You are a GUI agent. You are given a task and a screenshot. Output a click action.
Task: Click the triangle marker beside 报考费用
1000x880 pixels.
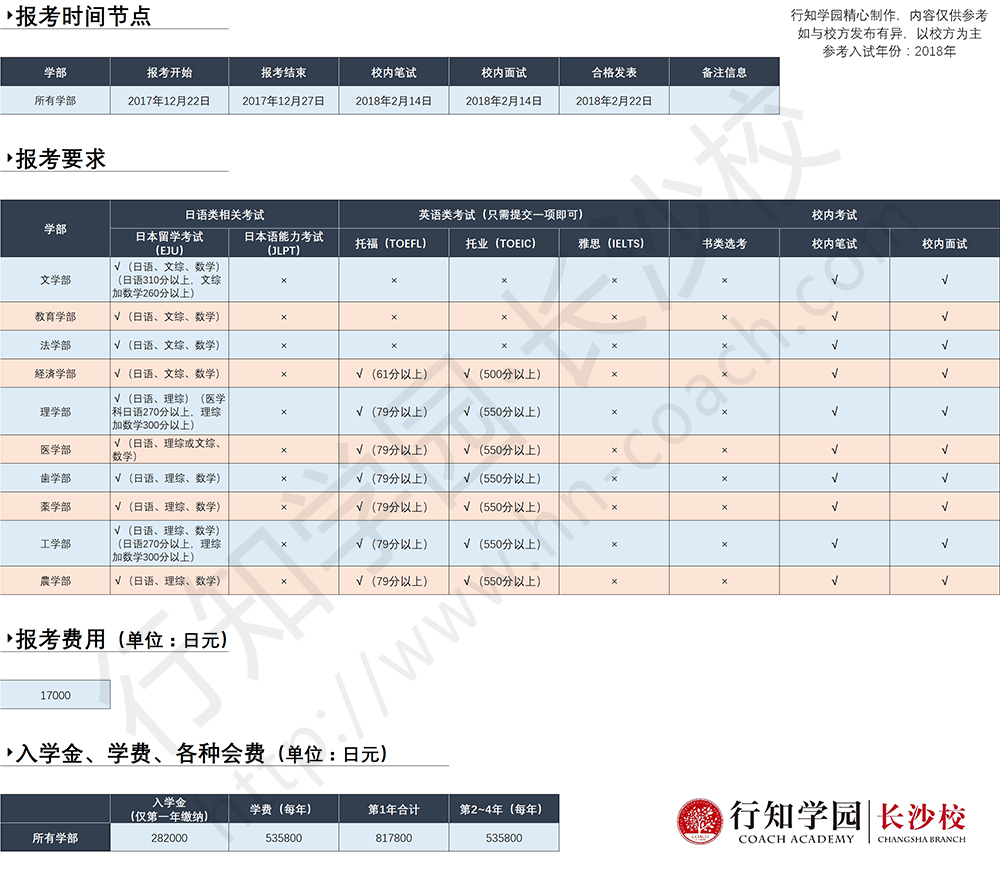9,639
